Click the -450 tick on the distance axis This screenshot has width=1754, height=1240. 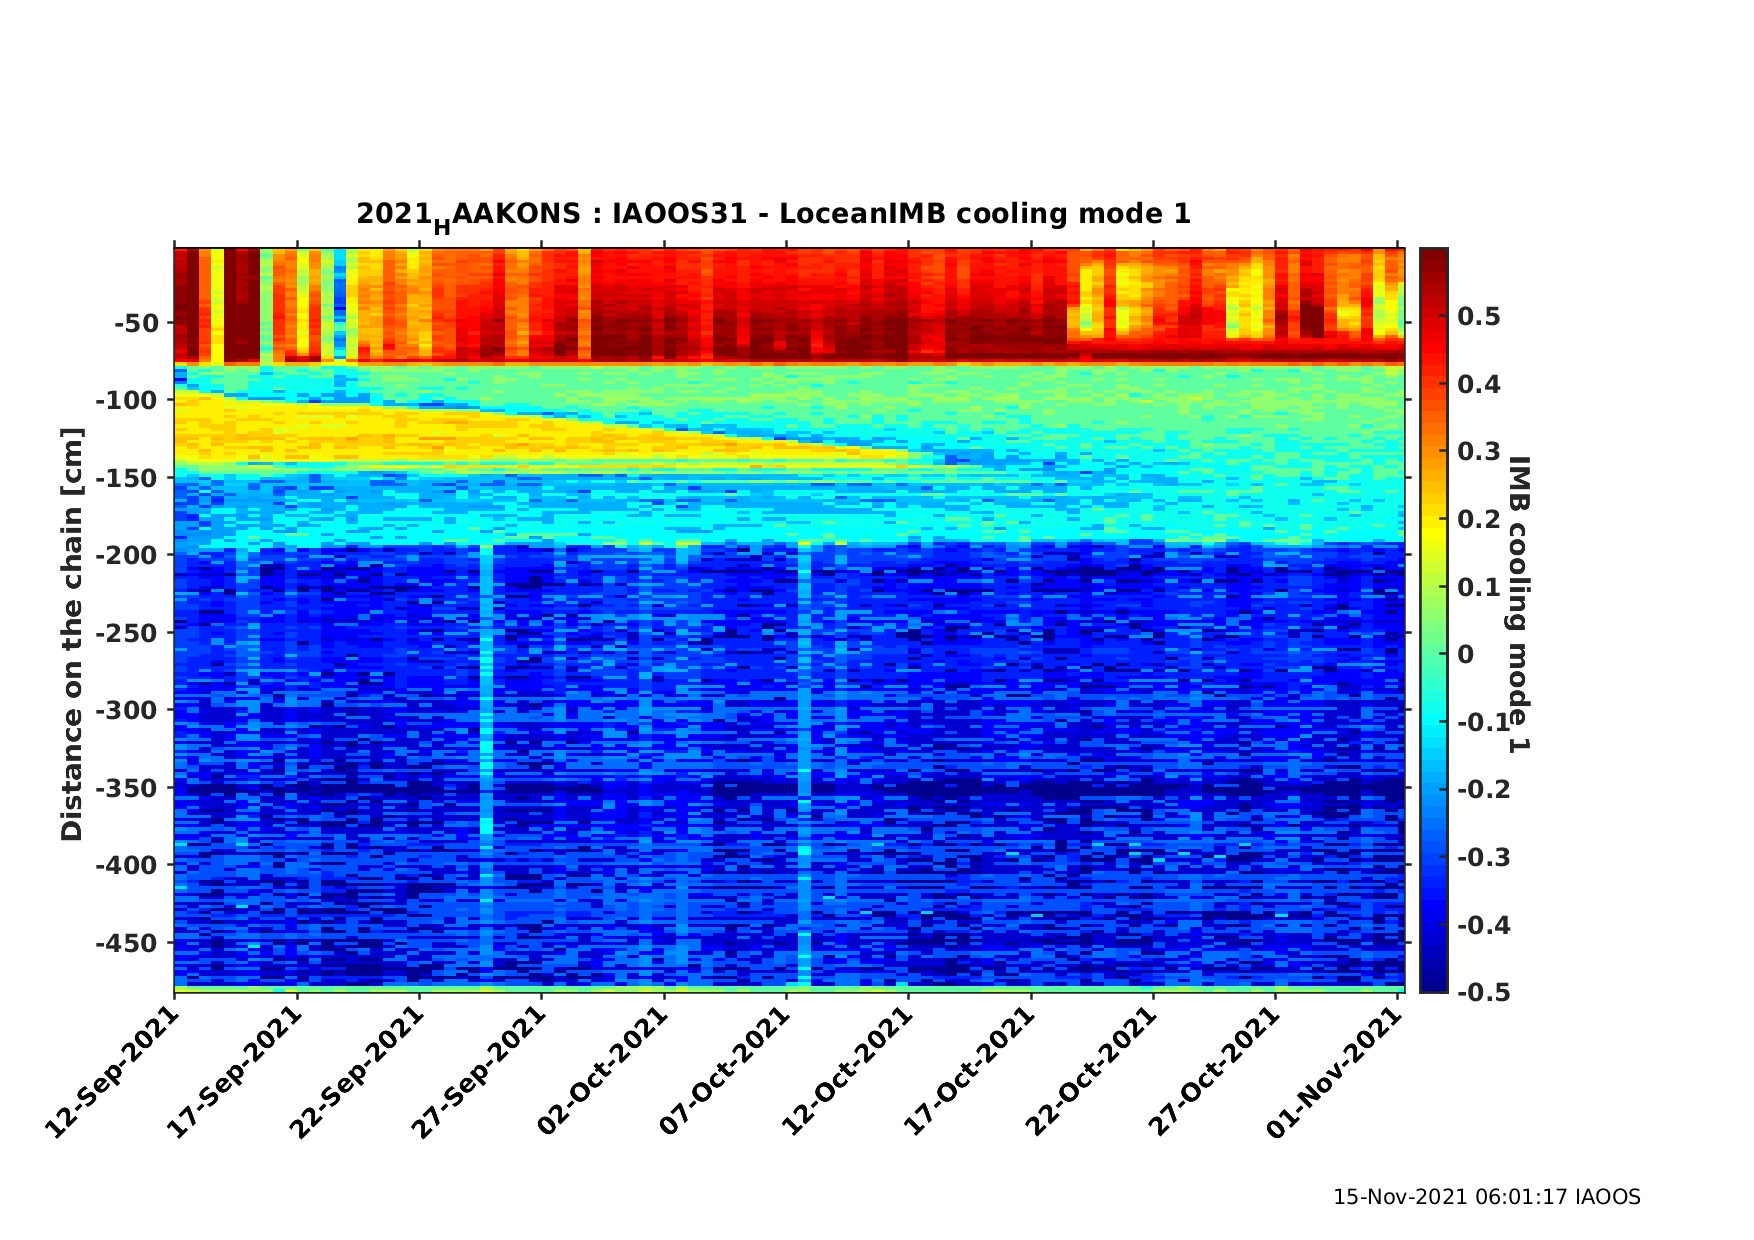click(x=128, y=943)
